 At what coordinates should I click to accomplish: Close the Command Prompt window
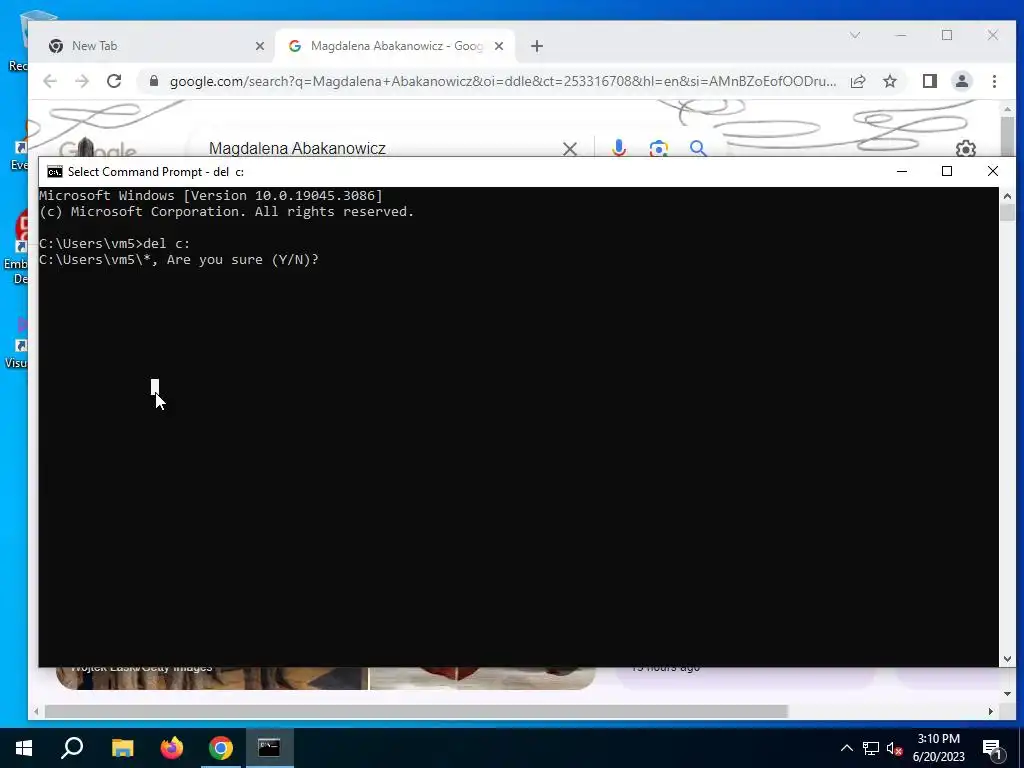click(993, 171)
